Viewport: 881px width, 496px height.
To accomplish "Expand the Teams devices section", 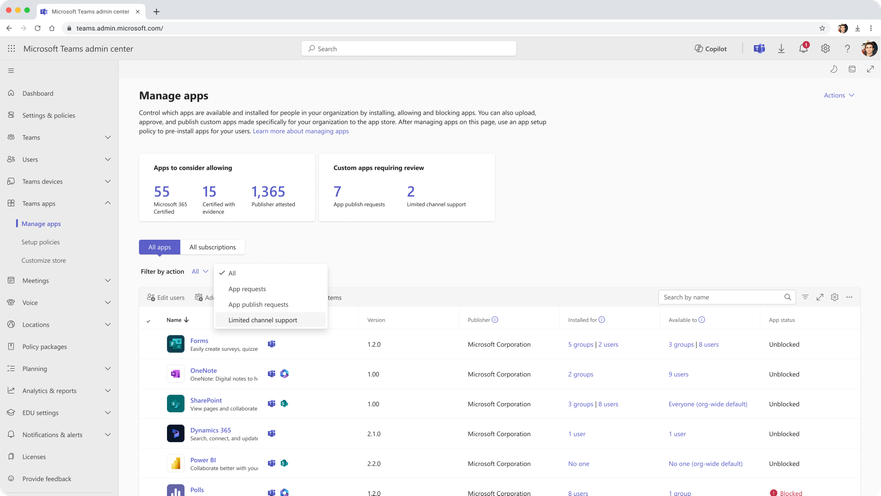I will point(107,181).
